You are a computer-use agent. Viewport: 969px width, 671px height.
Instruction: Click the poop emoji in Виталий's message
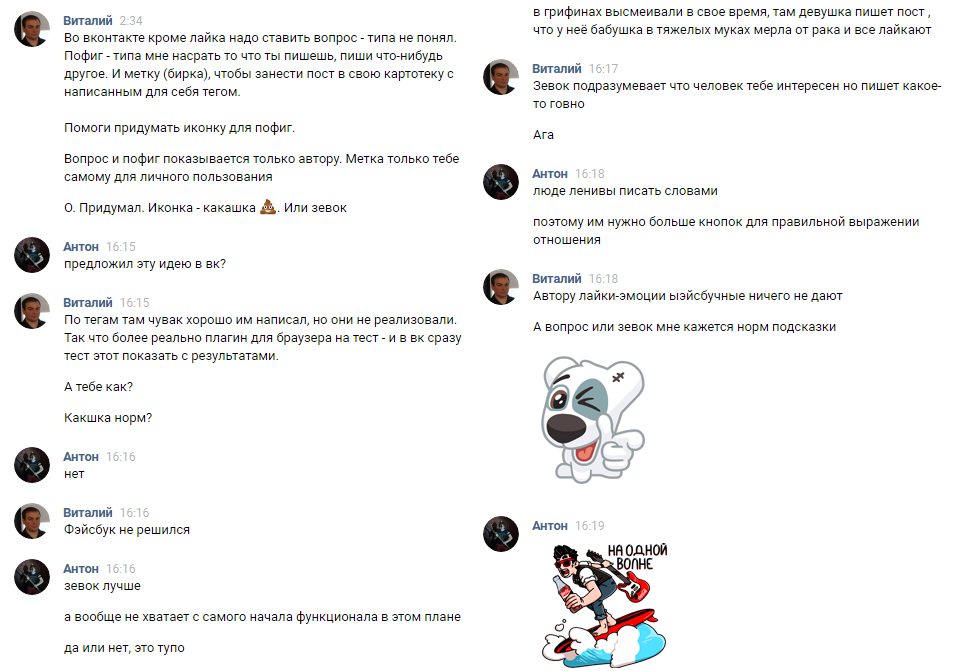(268, 207)
